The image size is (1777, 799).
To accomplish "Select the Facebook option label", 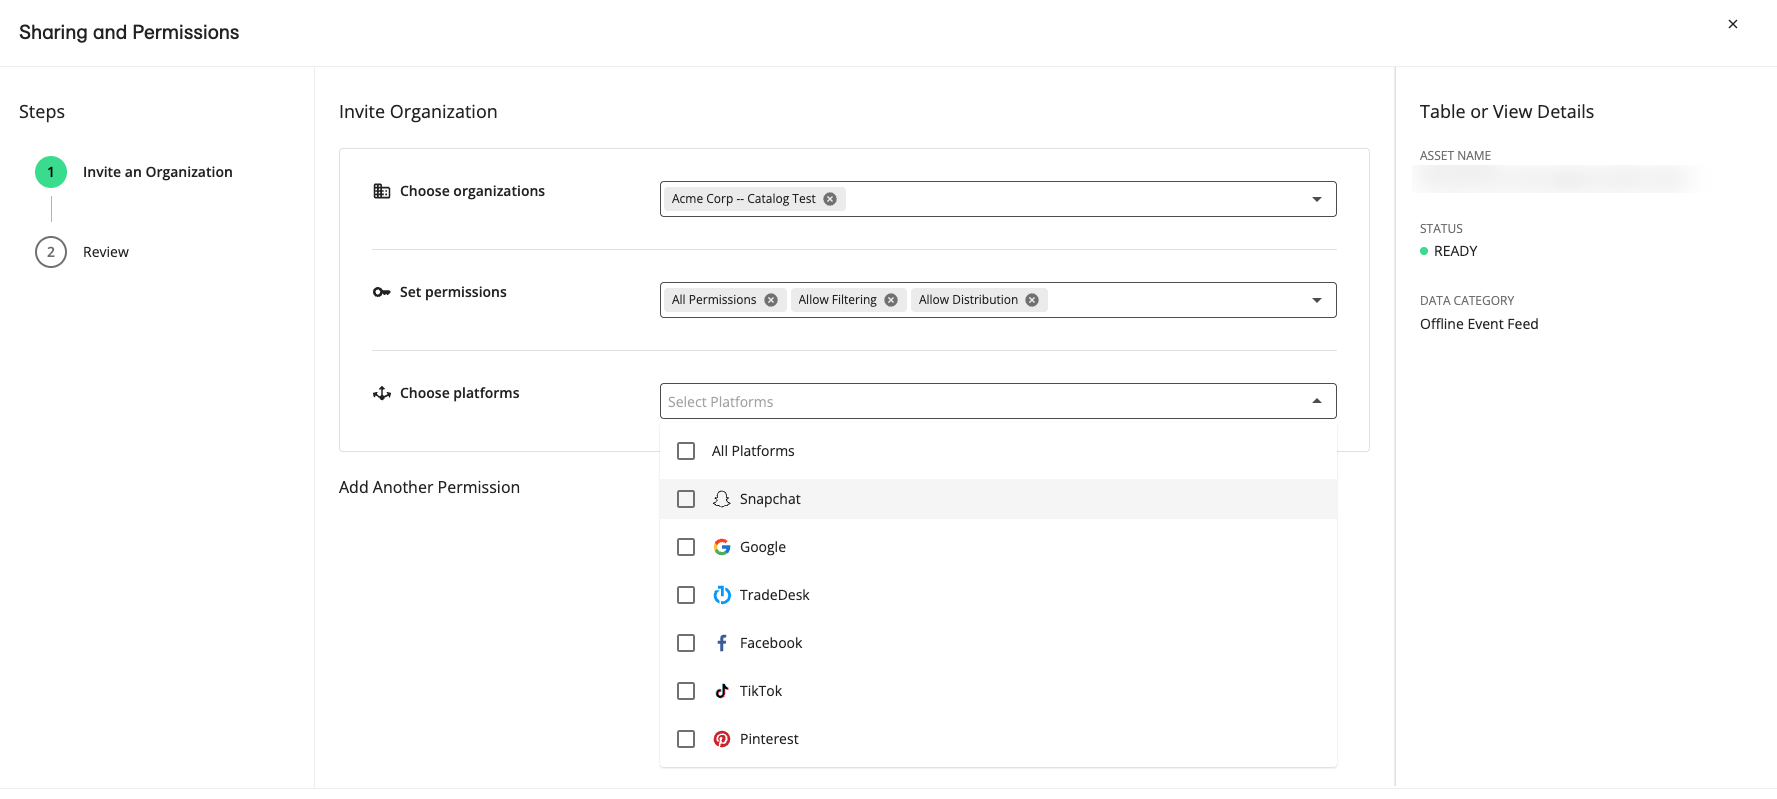I will pyautogui.click(x=771, y=643).
